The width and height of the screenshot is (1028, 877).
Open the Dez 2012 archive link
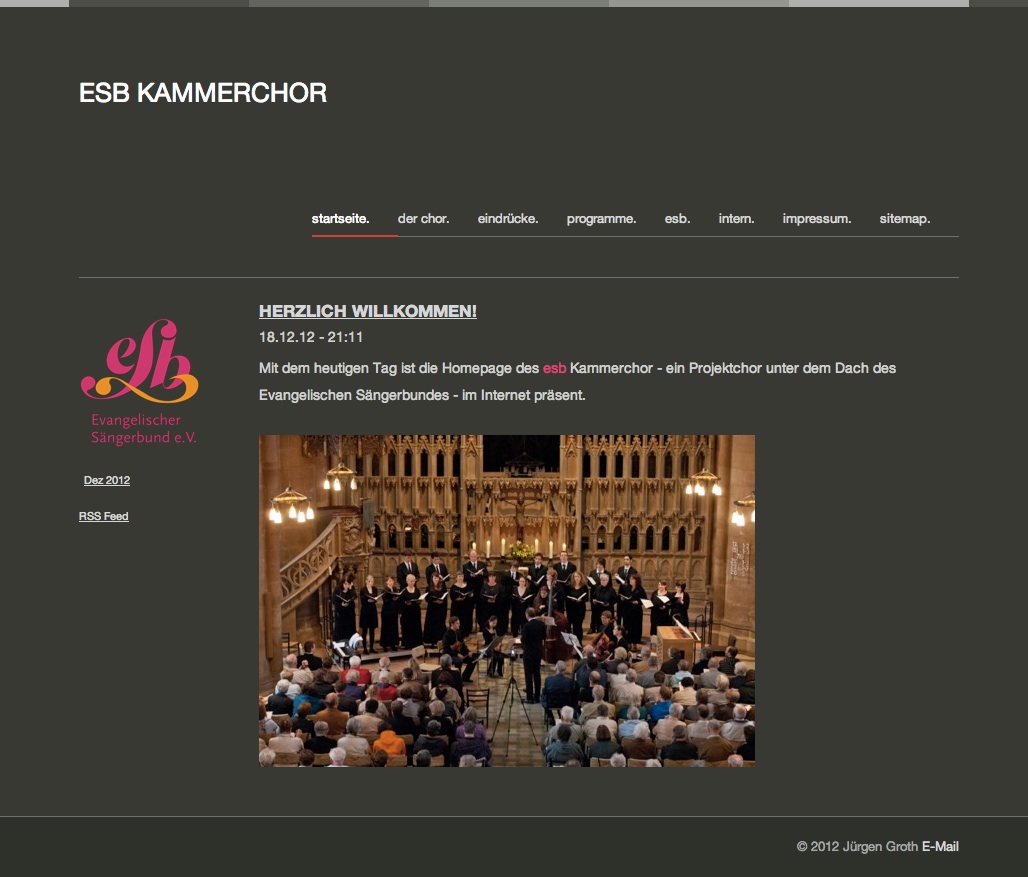tap(107, 480)
